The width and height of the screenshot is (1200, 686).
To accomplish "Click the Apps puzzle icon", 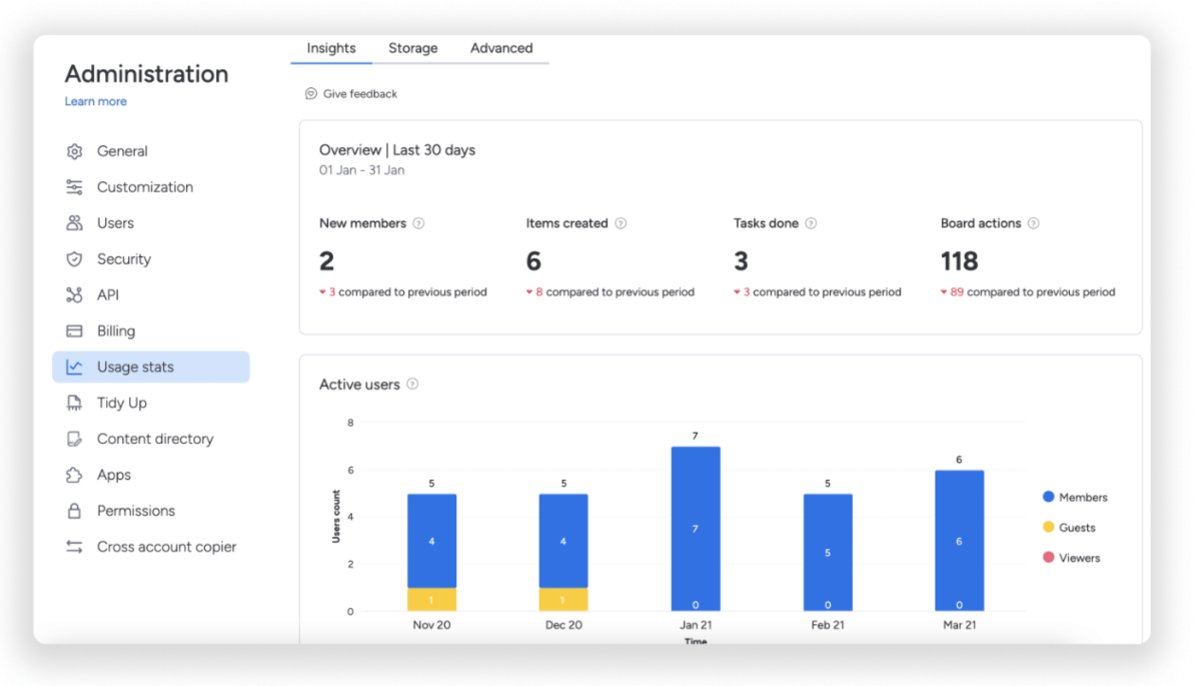I will (74, 475).
